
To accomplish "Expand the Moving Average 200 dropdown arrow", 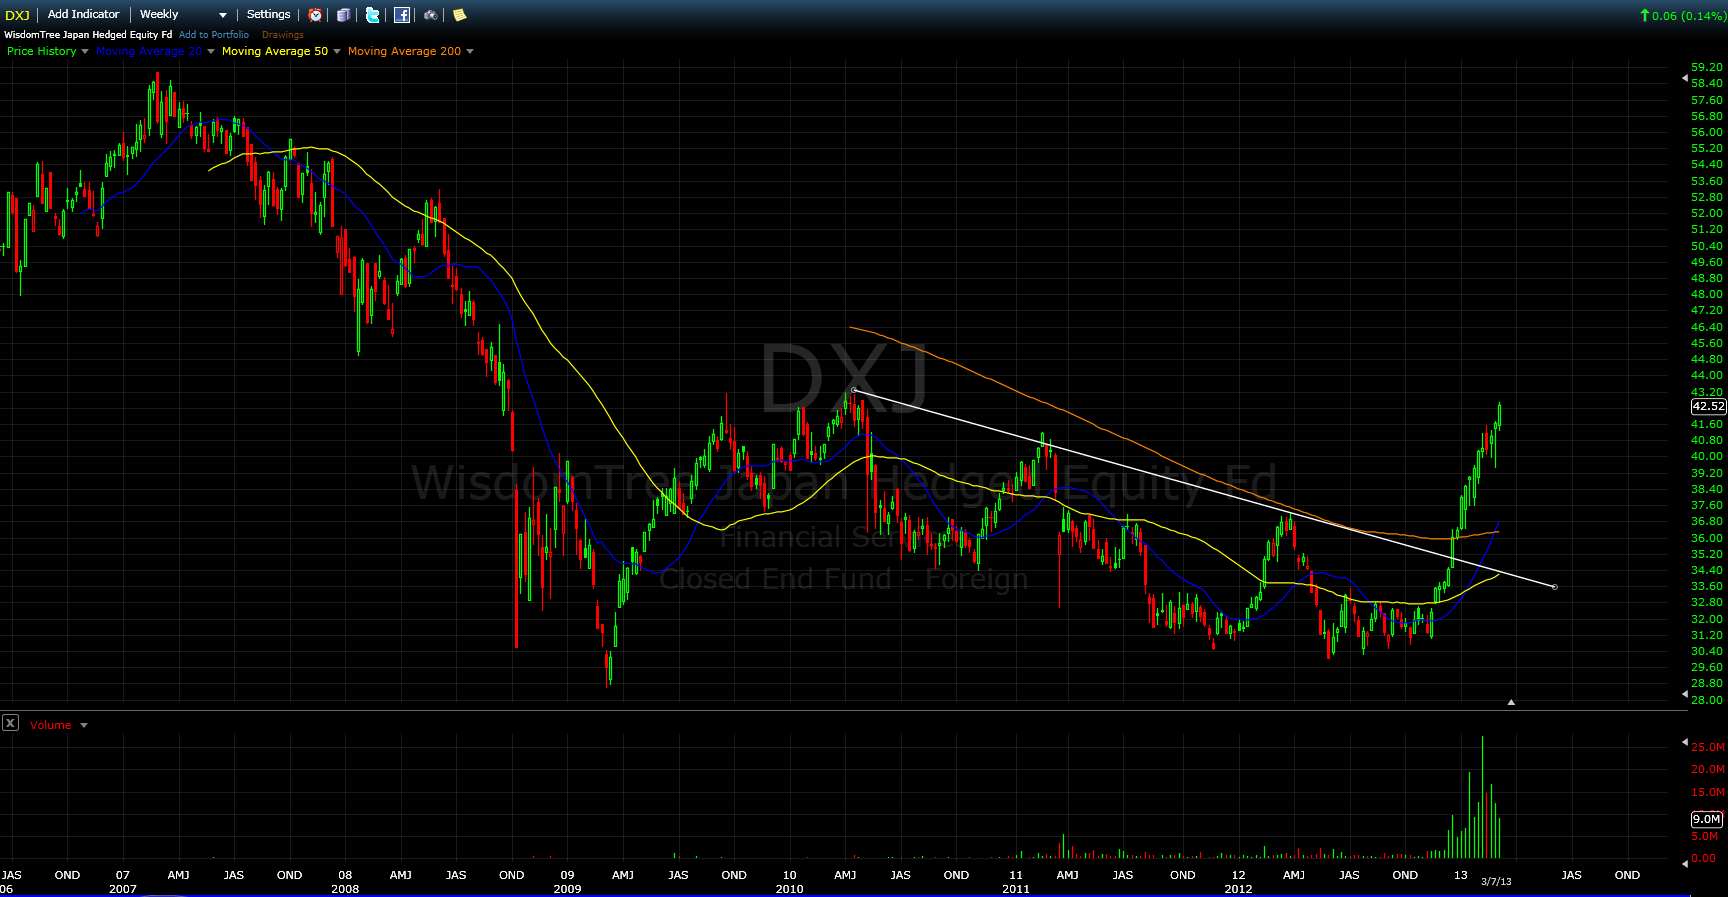I will tap(470, 52).
